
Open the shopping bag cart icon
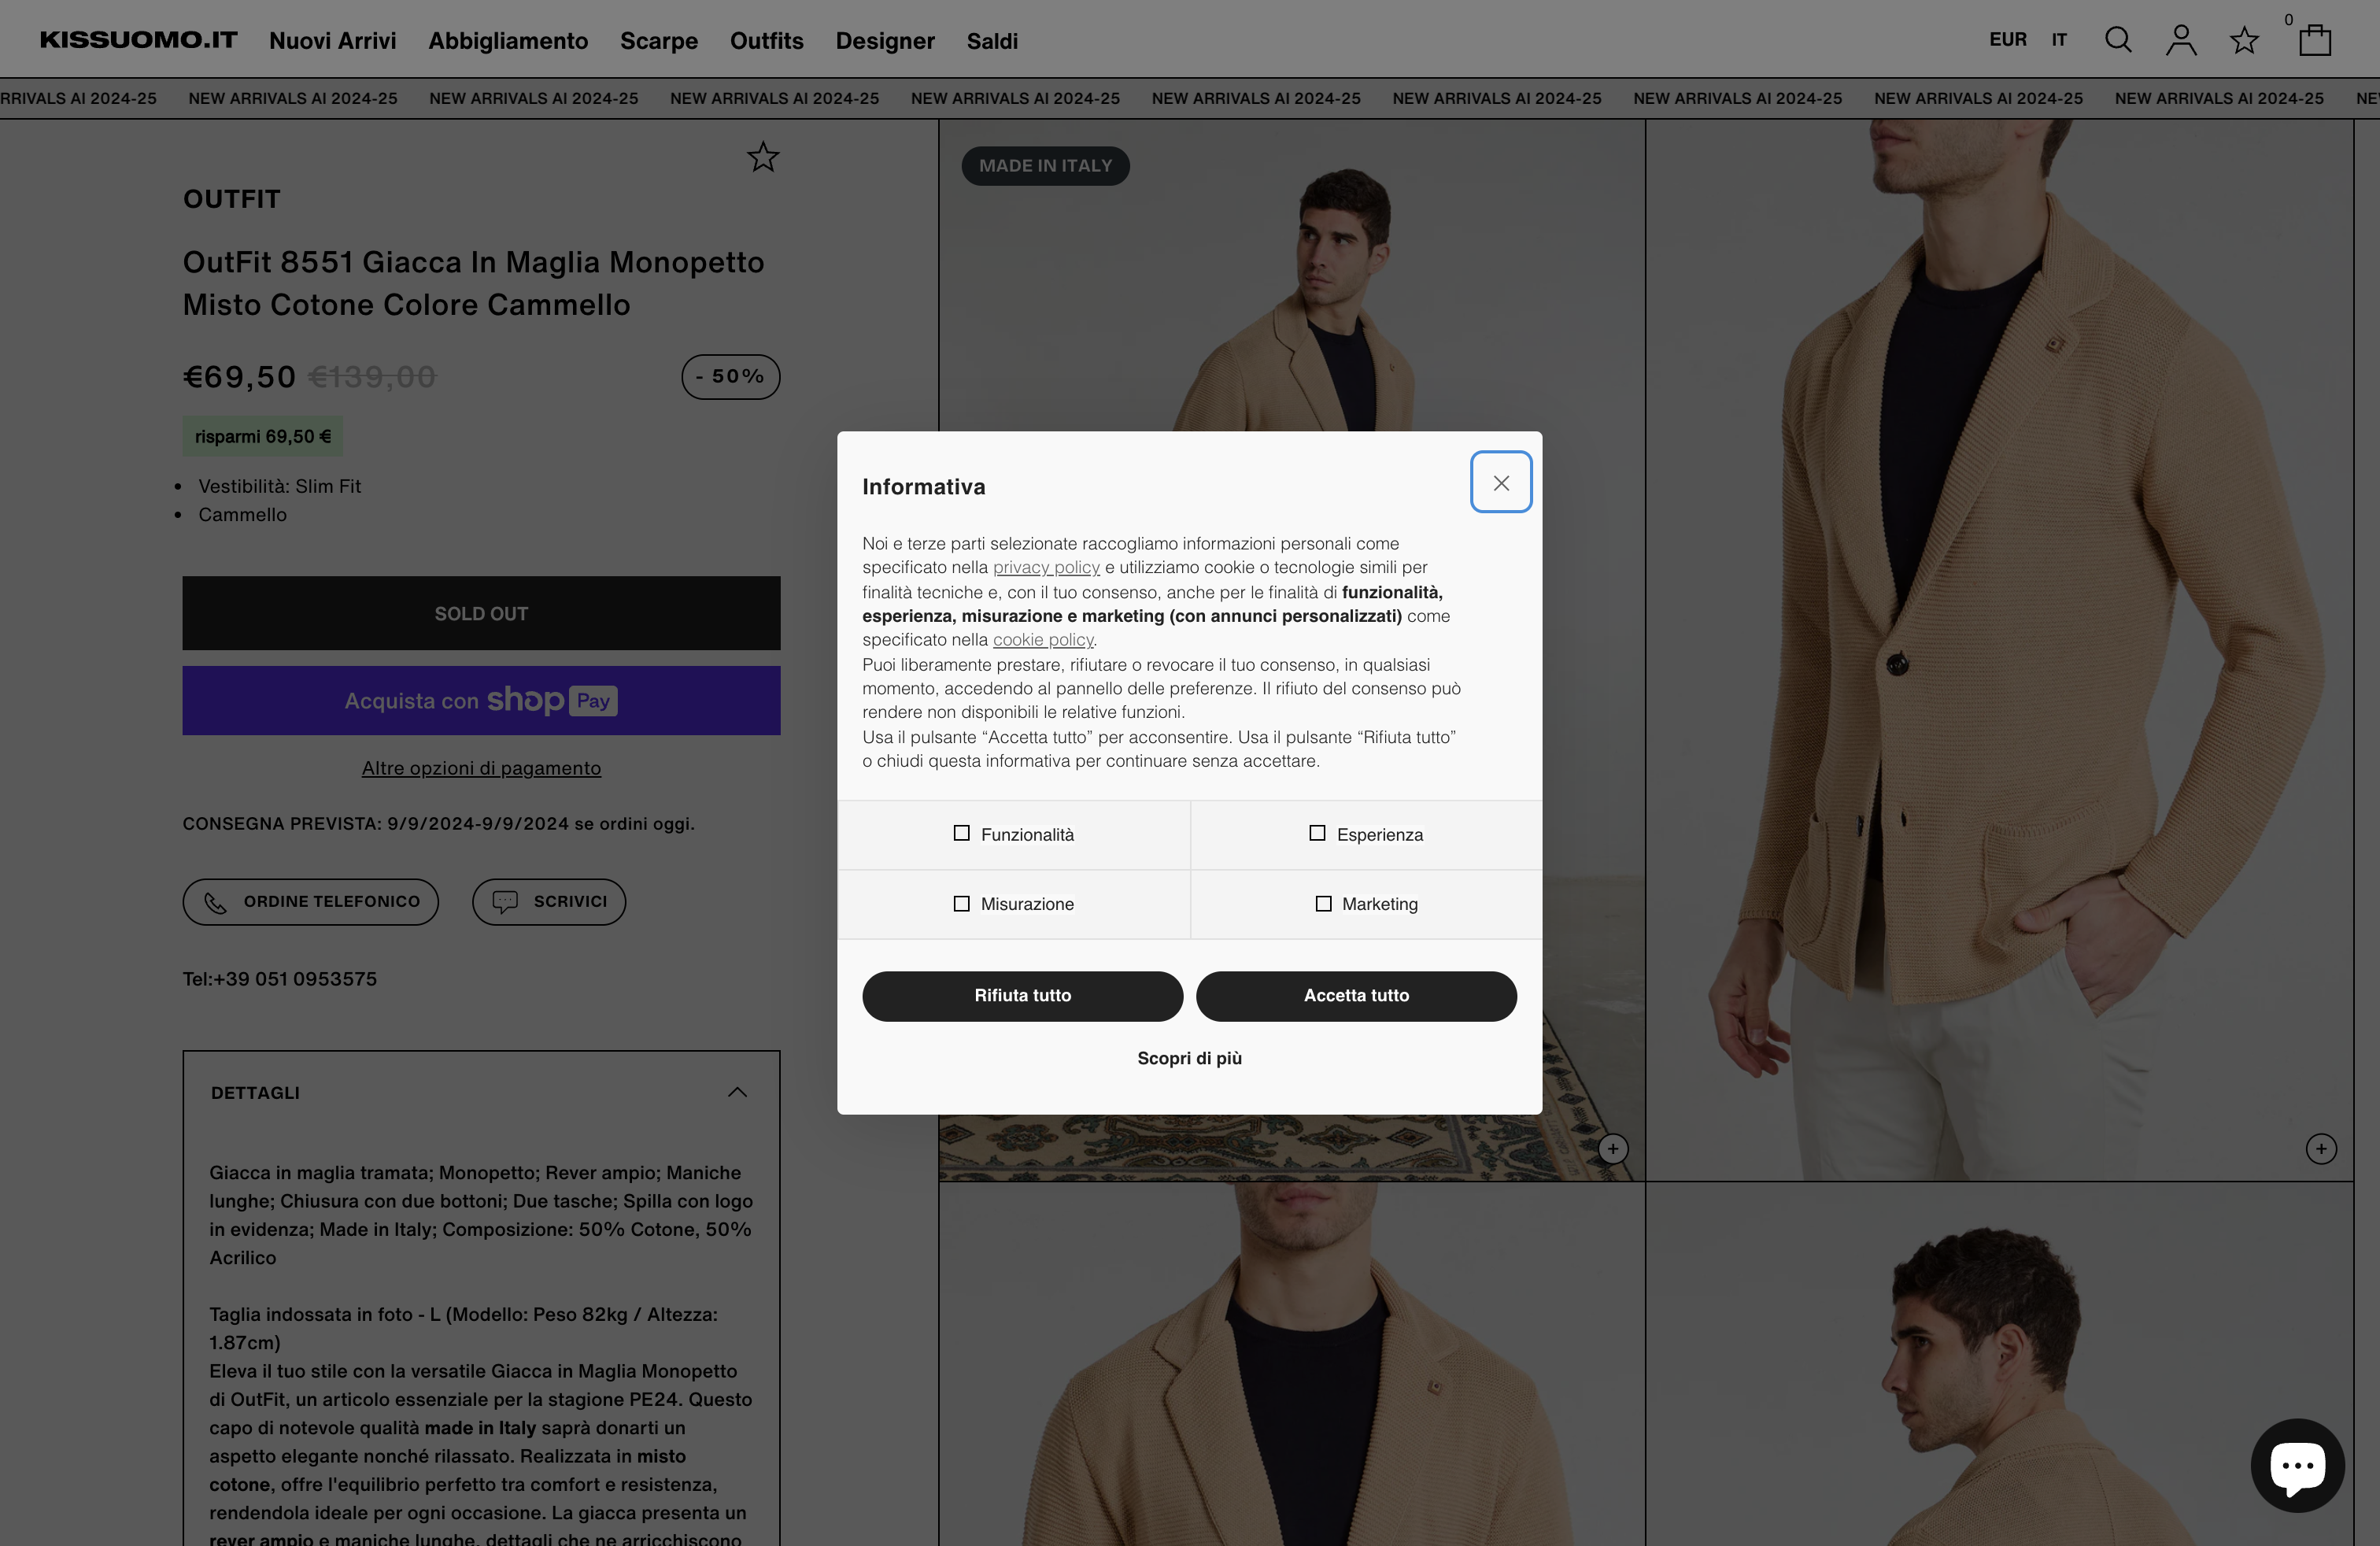coord(2314,40)
